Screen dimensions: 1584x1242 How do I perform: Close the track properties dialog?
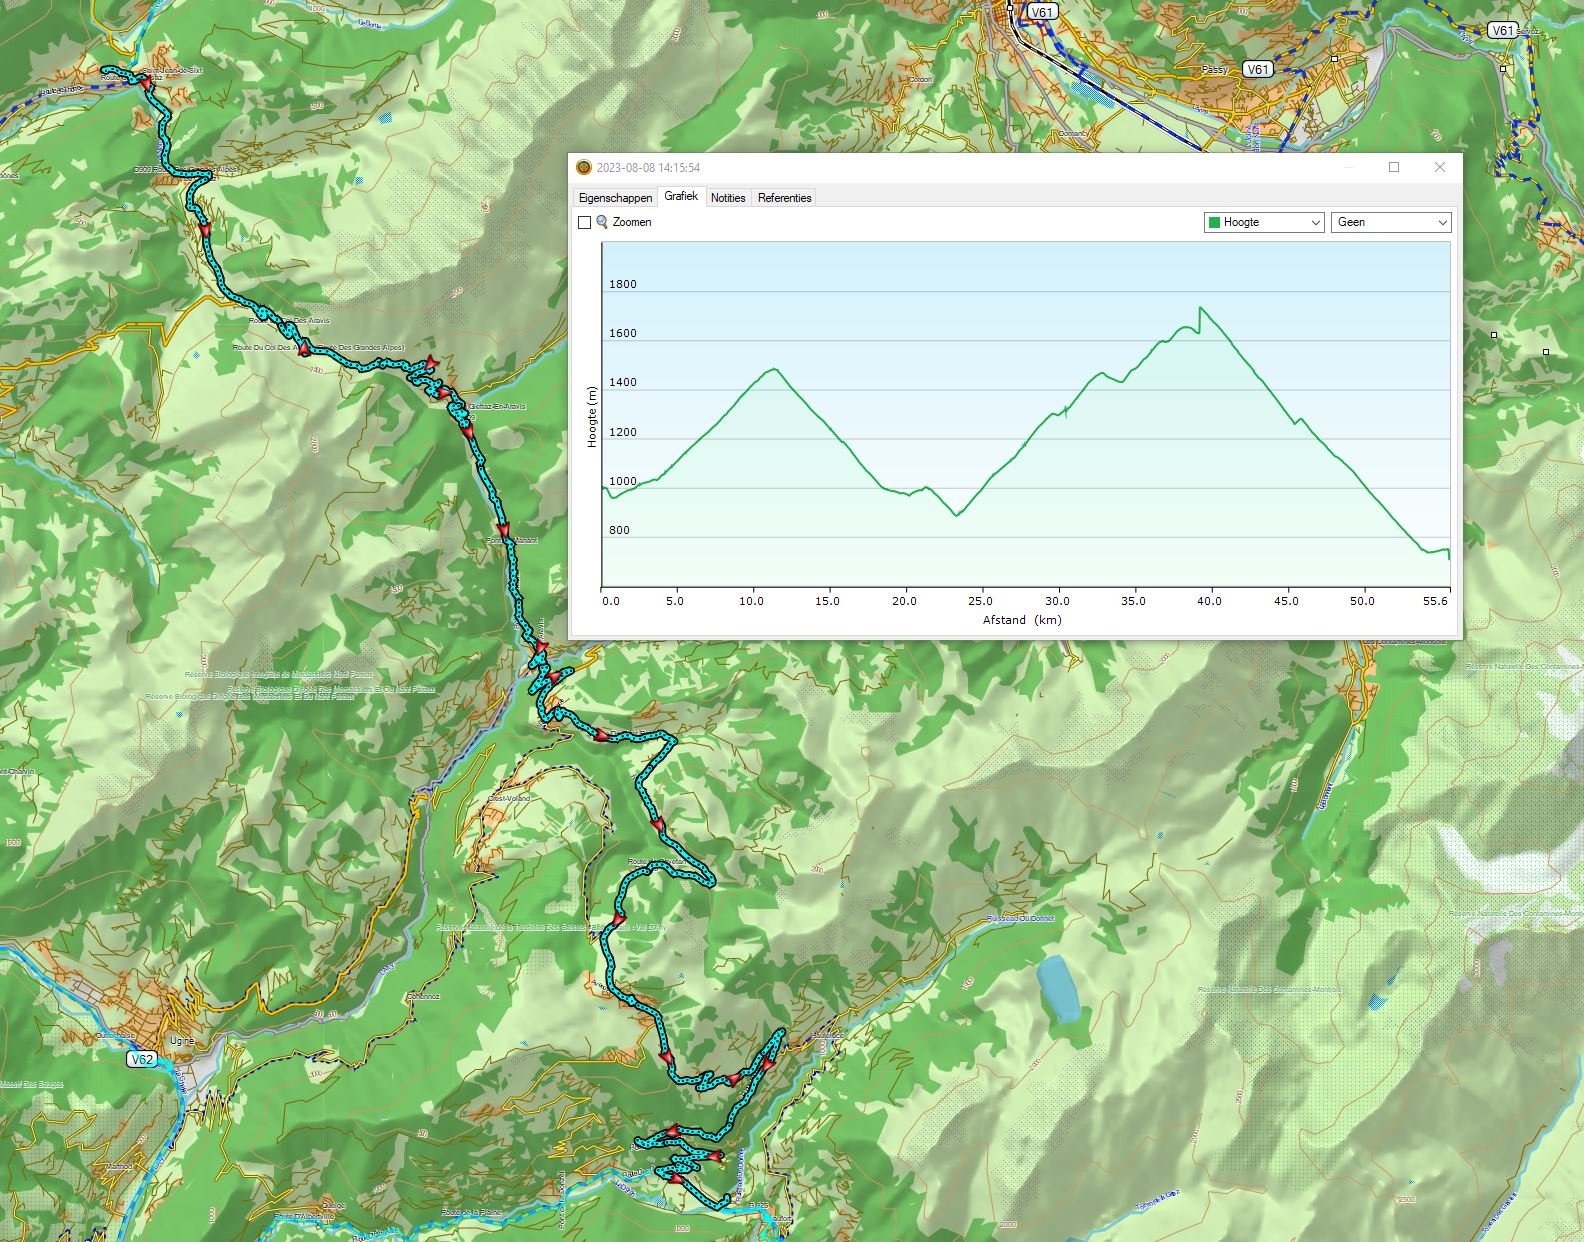[x=1440, y=167]
